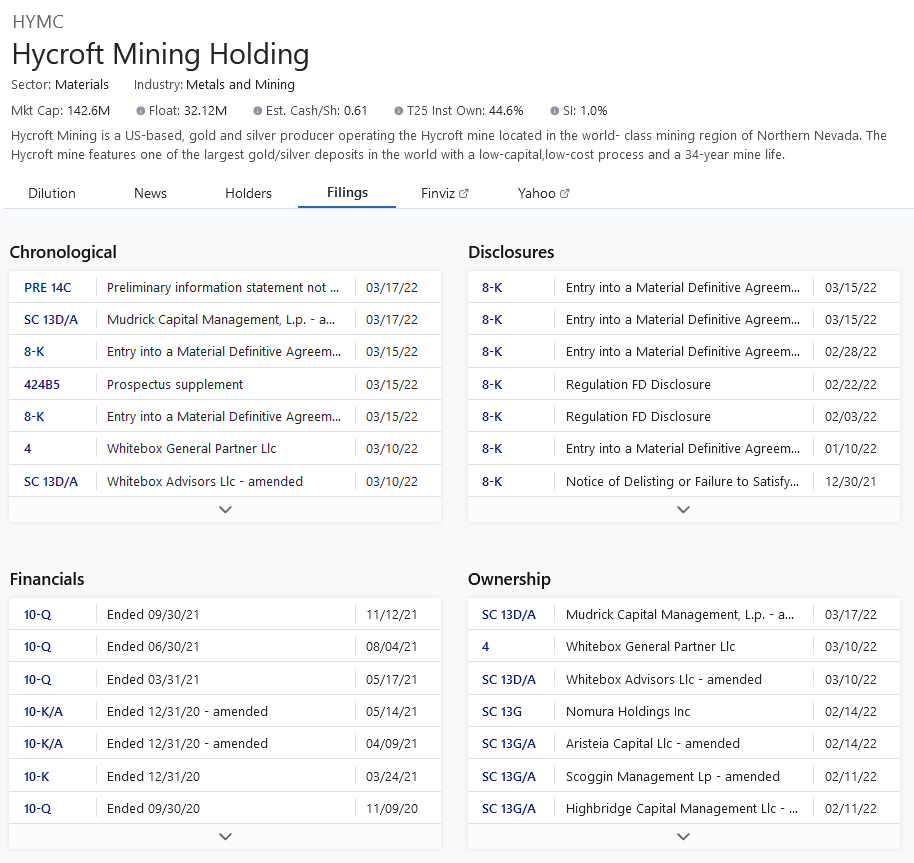Open the Finviz tab link
The width and height of the screenshot is (914, 863).
coord(445,193)
